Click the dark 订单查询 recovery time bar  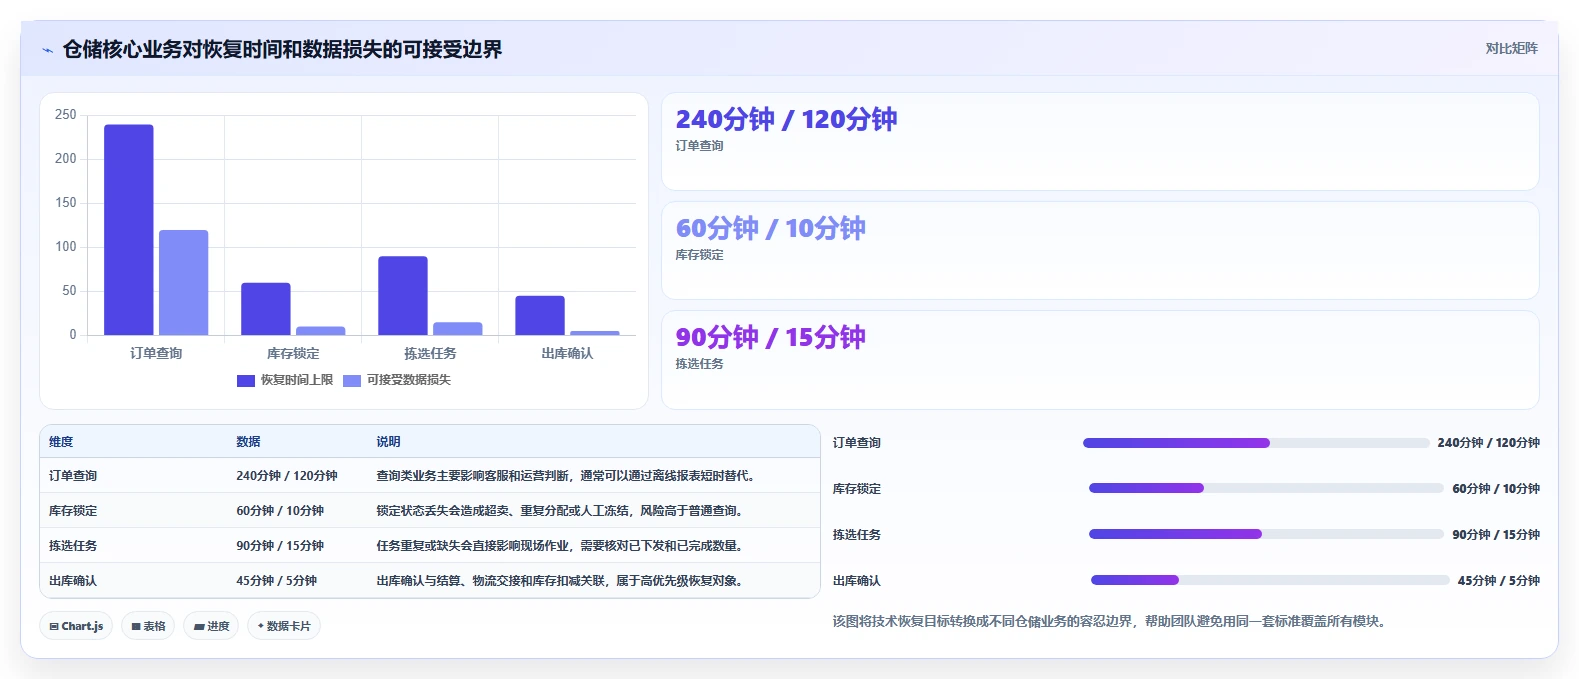[x=129, y=230]
